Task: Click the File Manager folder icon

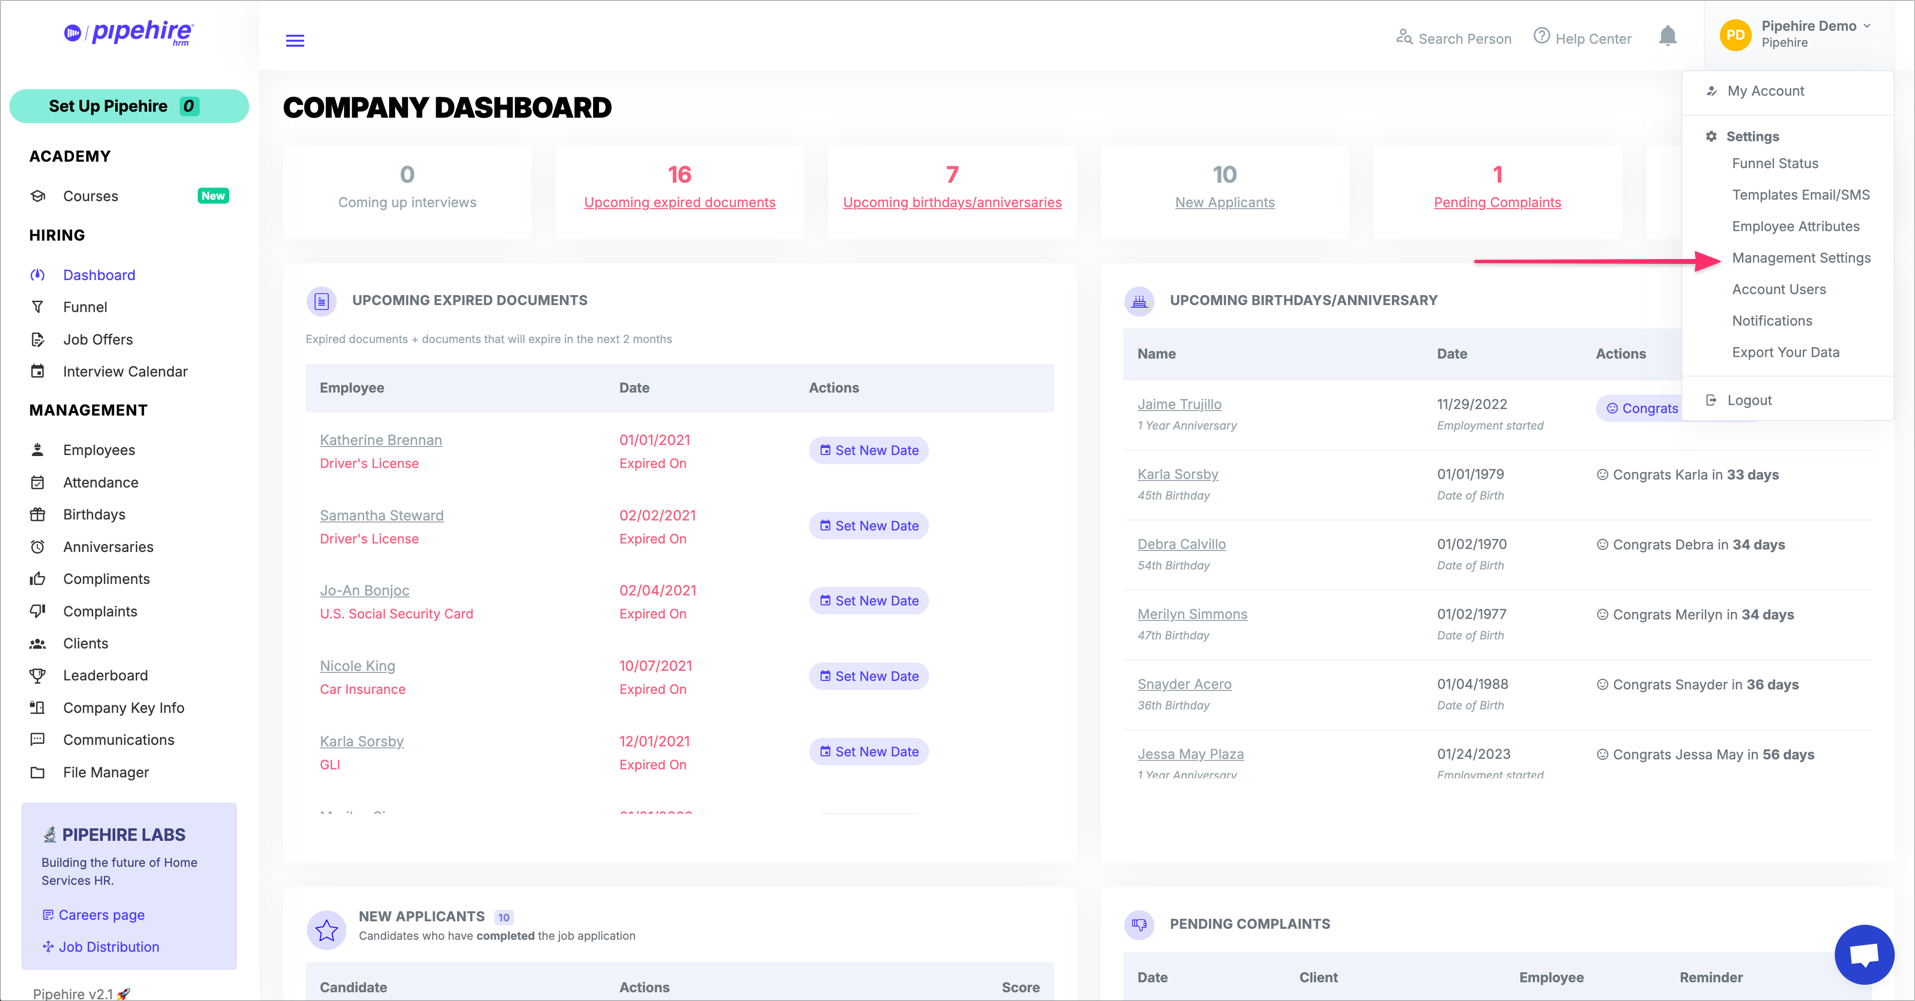Action: (38, 772)
